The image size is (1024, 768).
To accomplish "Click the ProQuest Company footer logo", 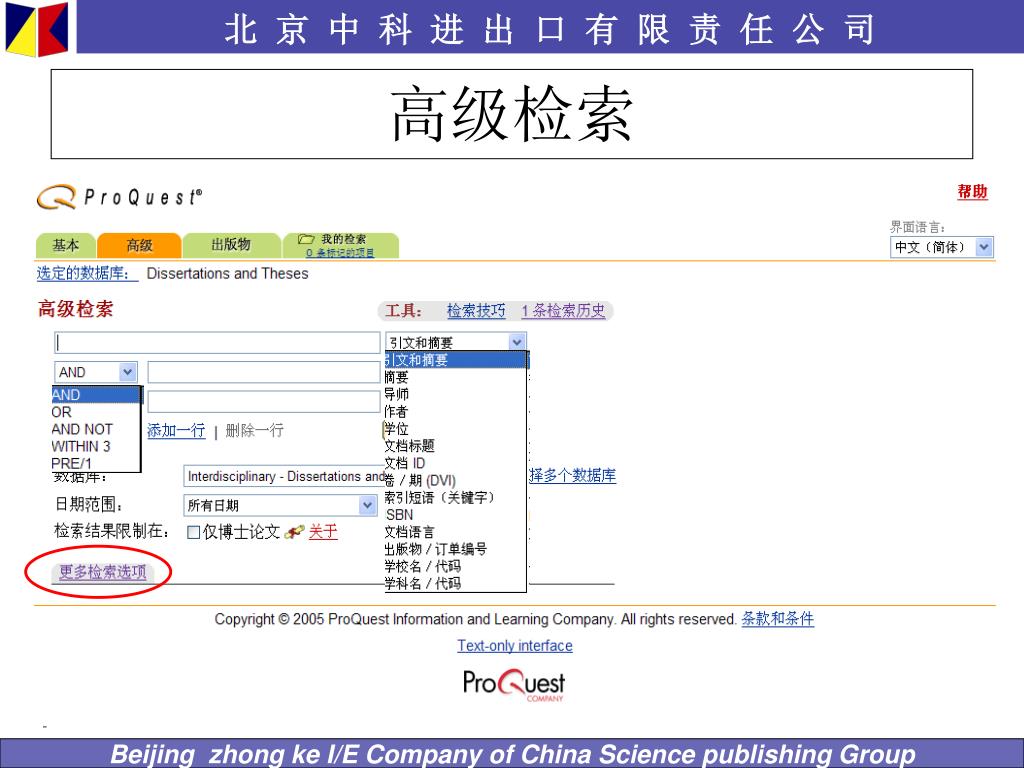I will (x=514, y=685).
